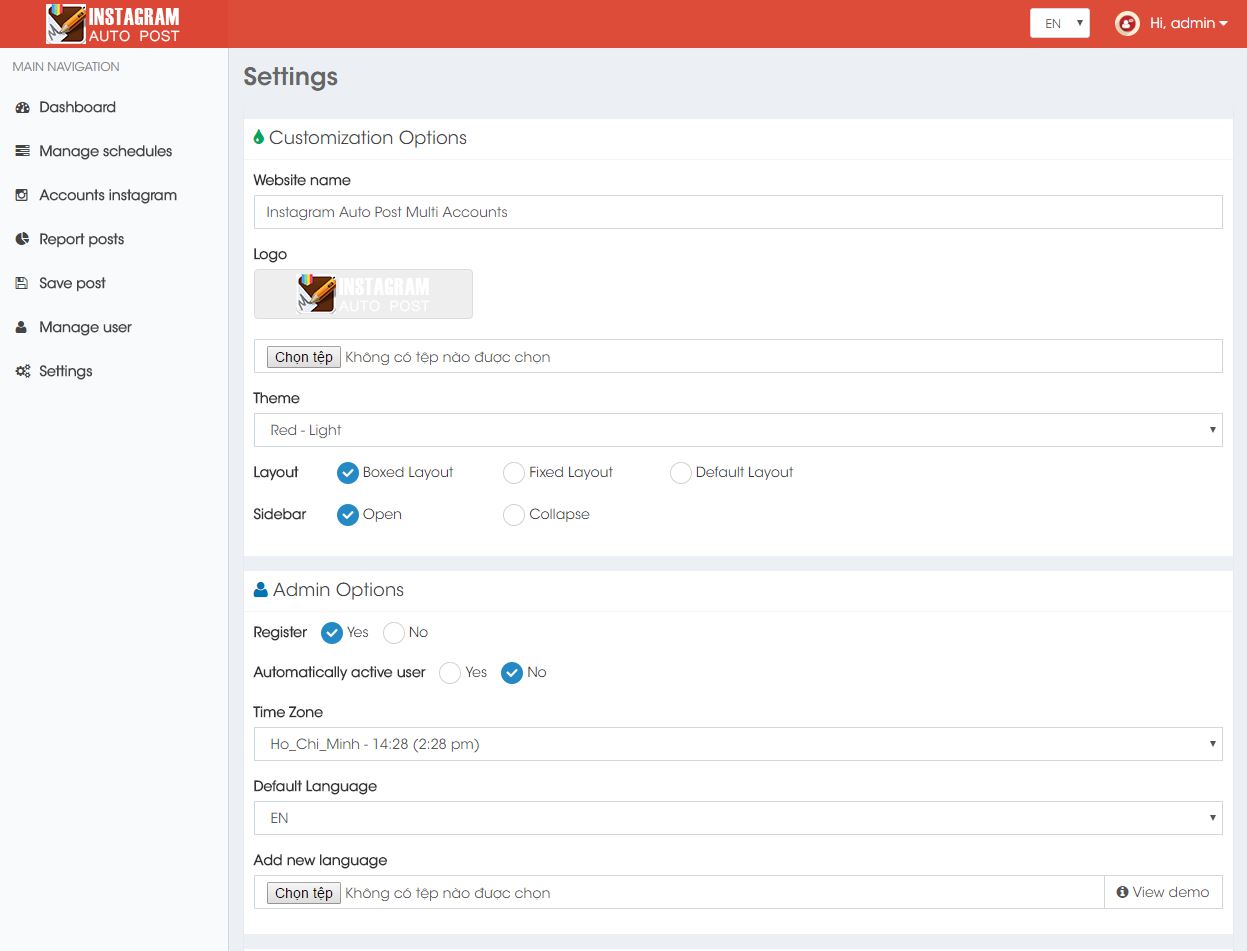Click Chọn tệp button for Logo upload
1247x951 pixels.
point(304,357)
